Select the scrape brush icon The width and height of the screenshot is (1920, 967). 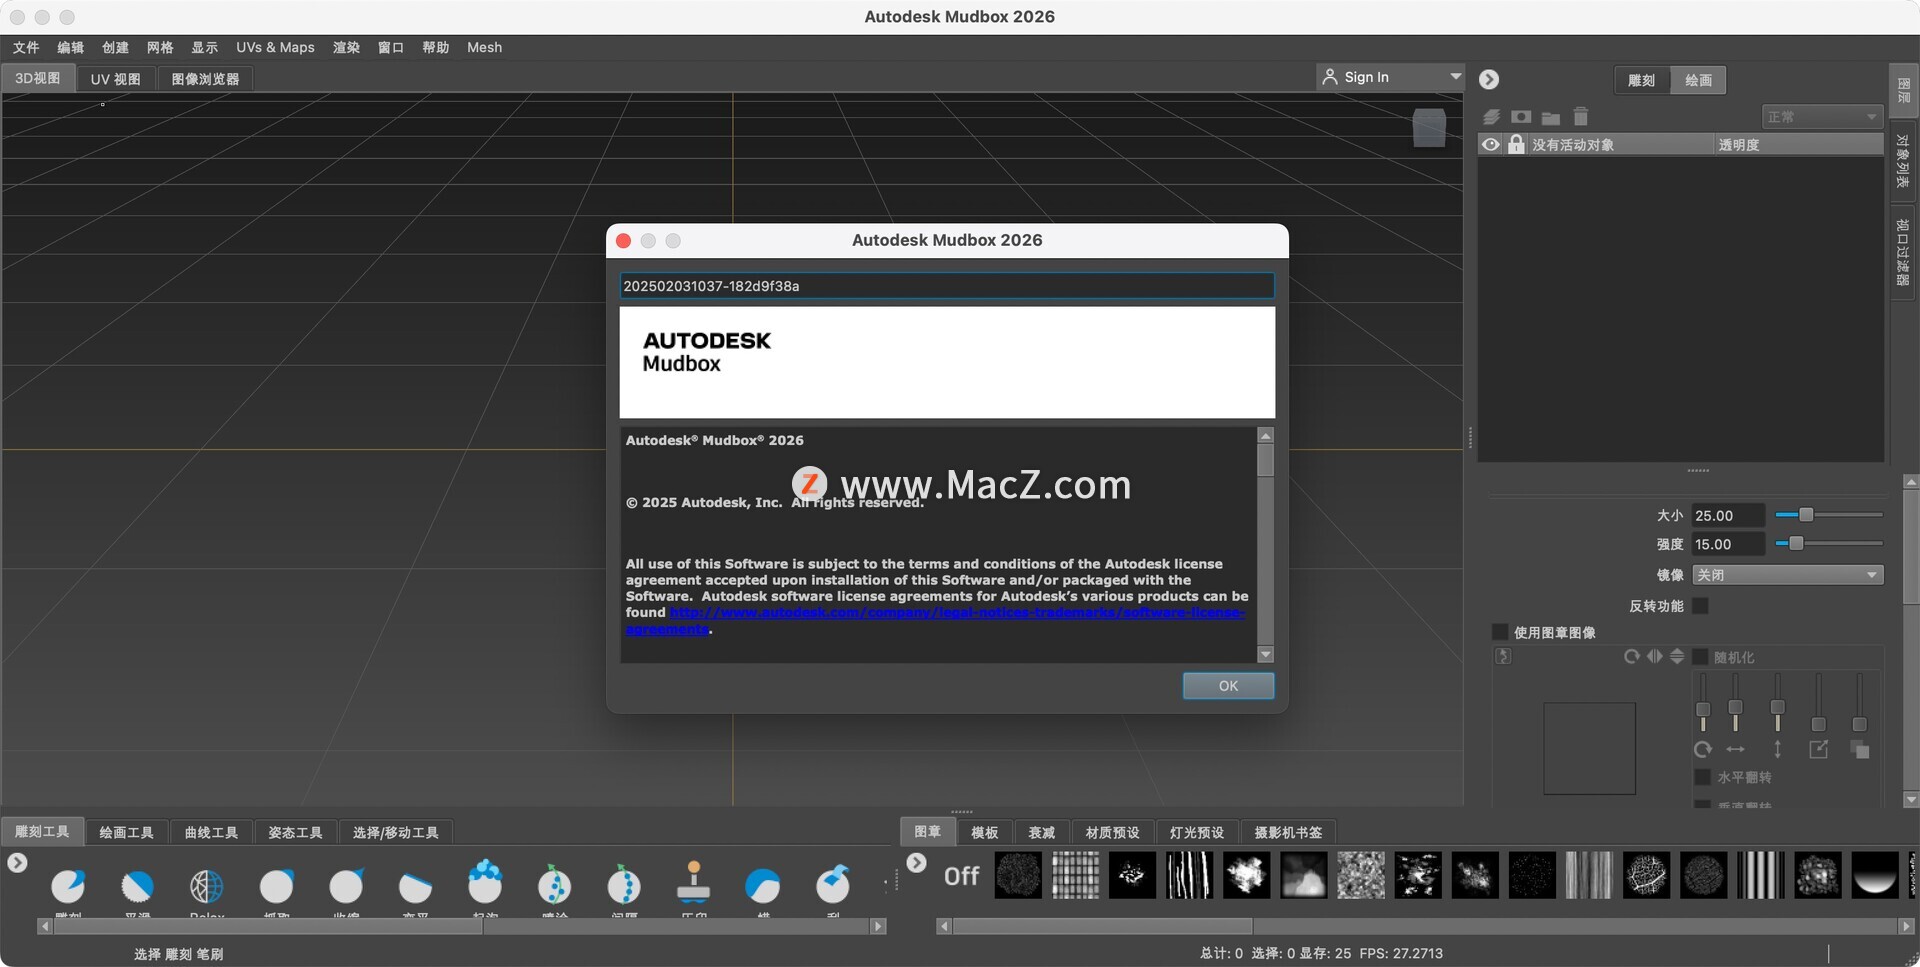pos(833,884)
